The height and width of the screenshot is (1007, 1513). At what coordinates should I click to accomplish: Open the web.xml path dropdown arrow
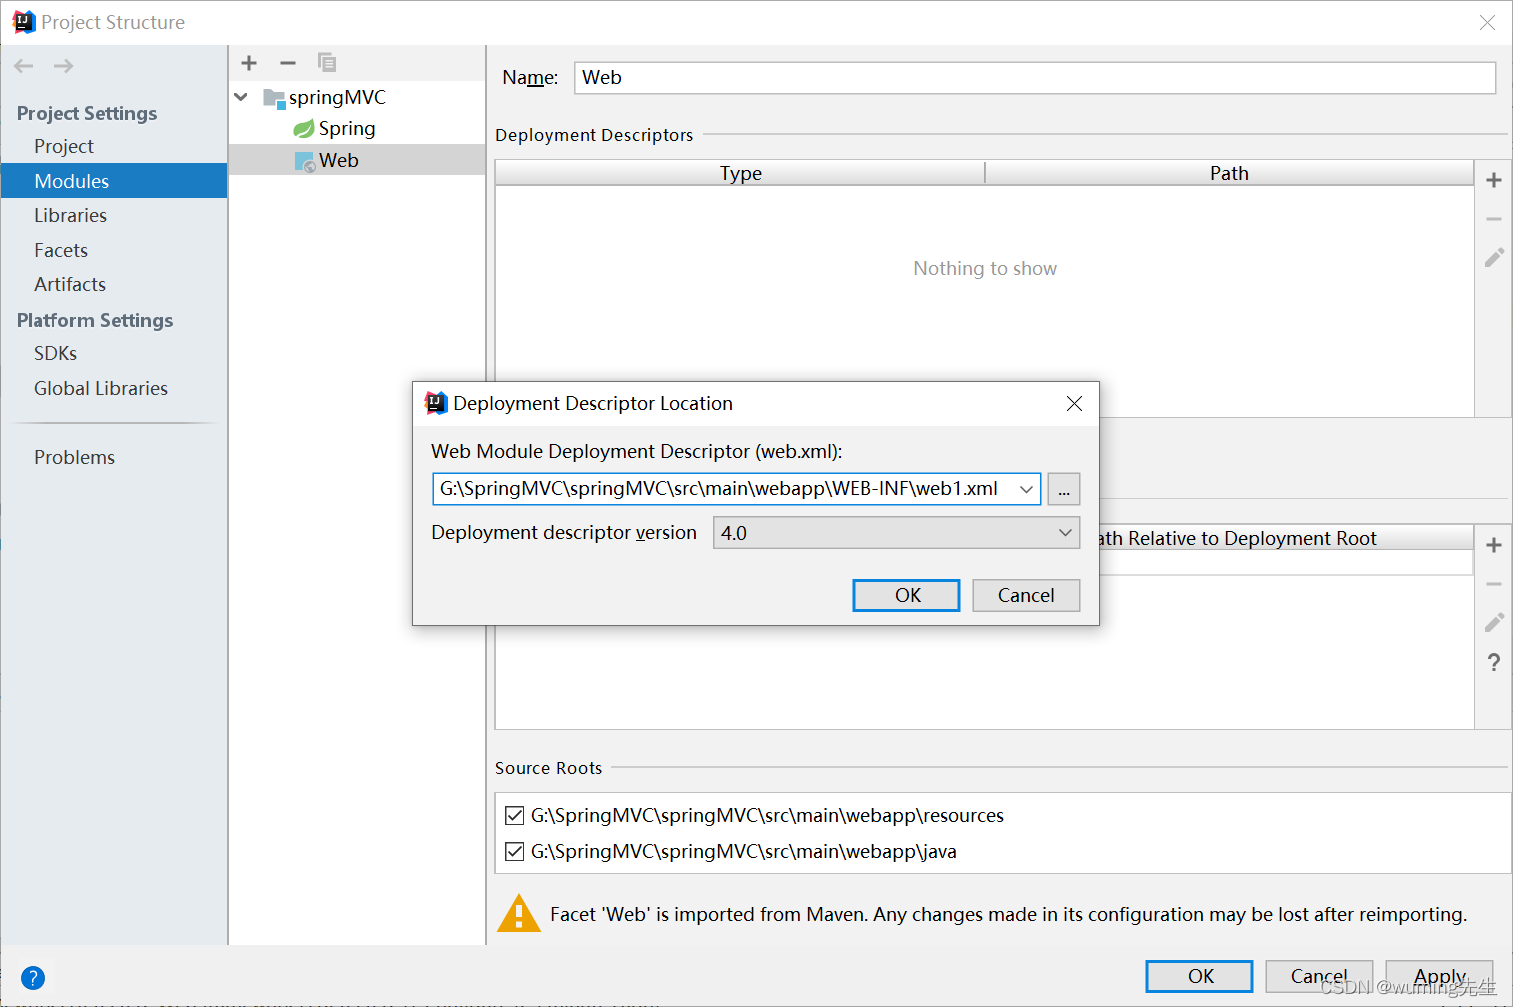coord(1026,489)
